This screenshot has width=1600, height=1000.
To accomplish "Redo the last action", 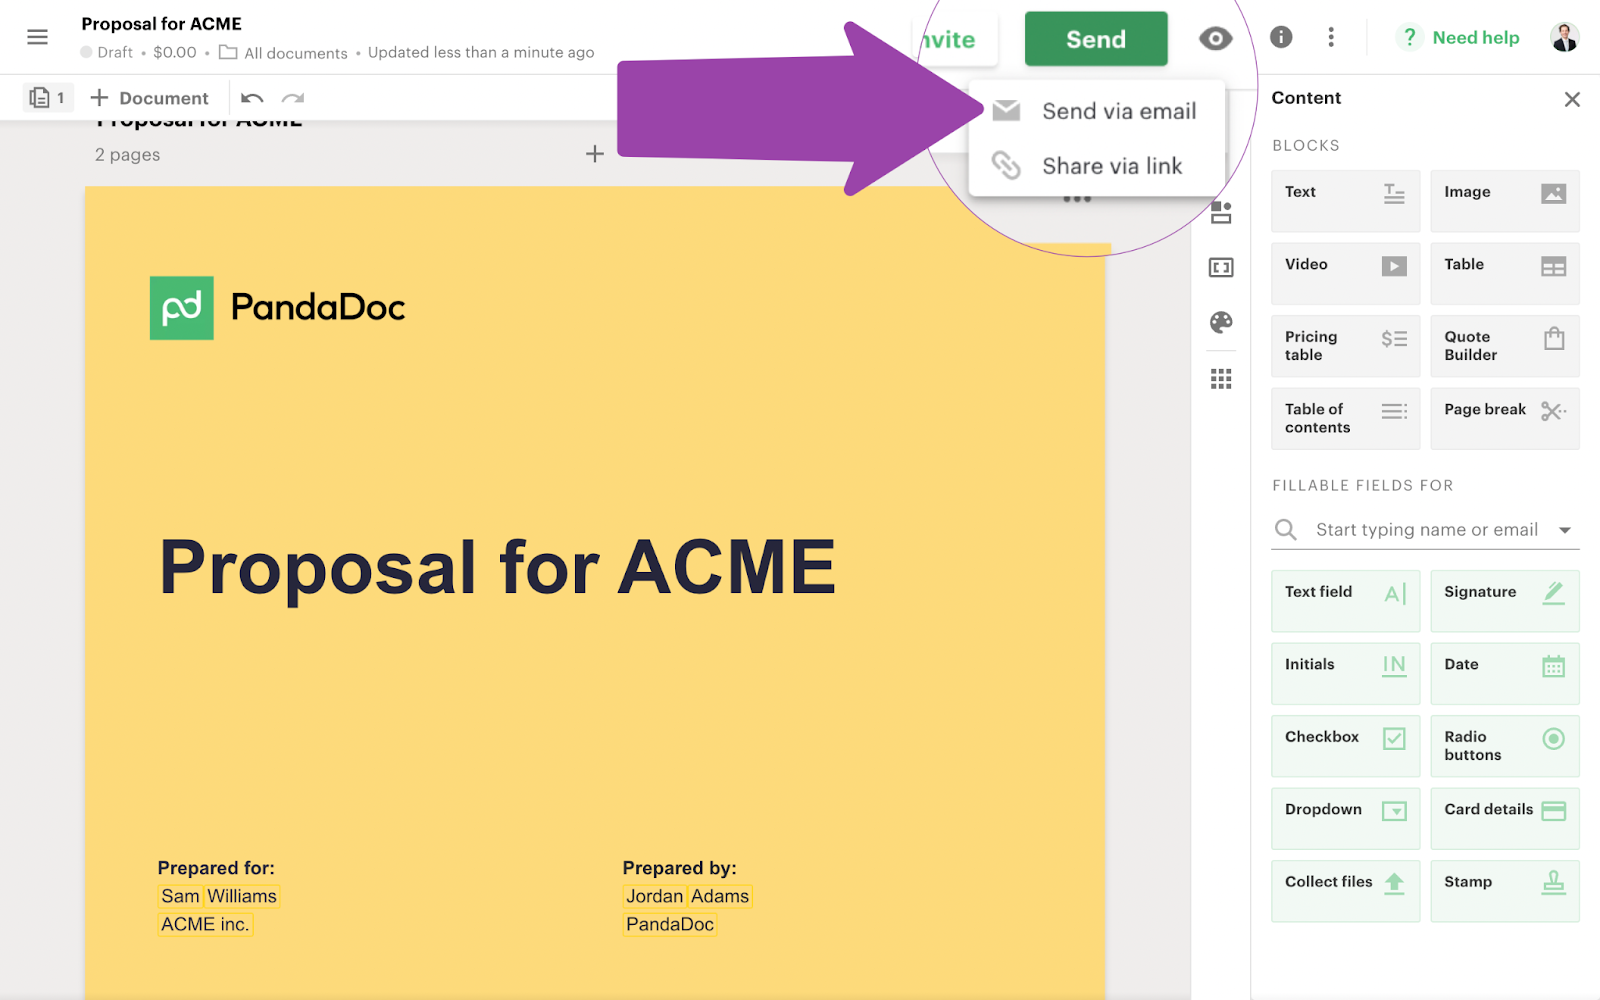I will tap(293, 98).
